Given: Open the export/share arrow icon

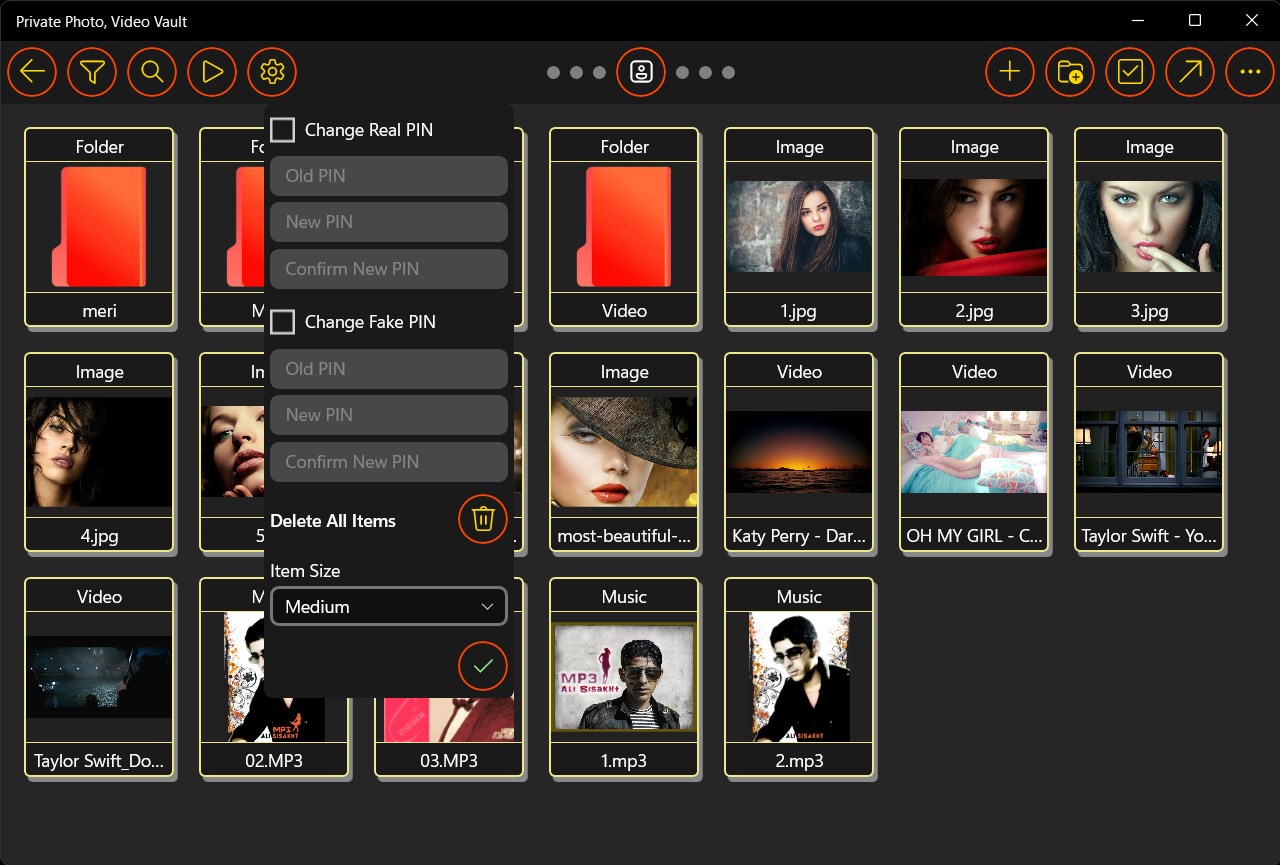Looking at the screenshot, I should point(1189,72).
